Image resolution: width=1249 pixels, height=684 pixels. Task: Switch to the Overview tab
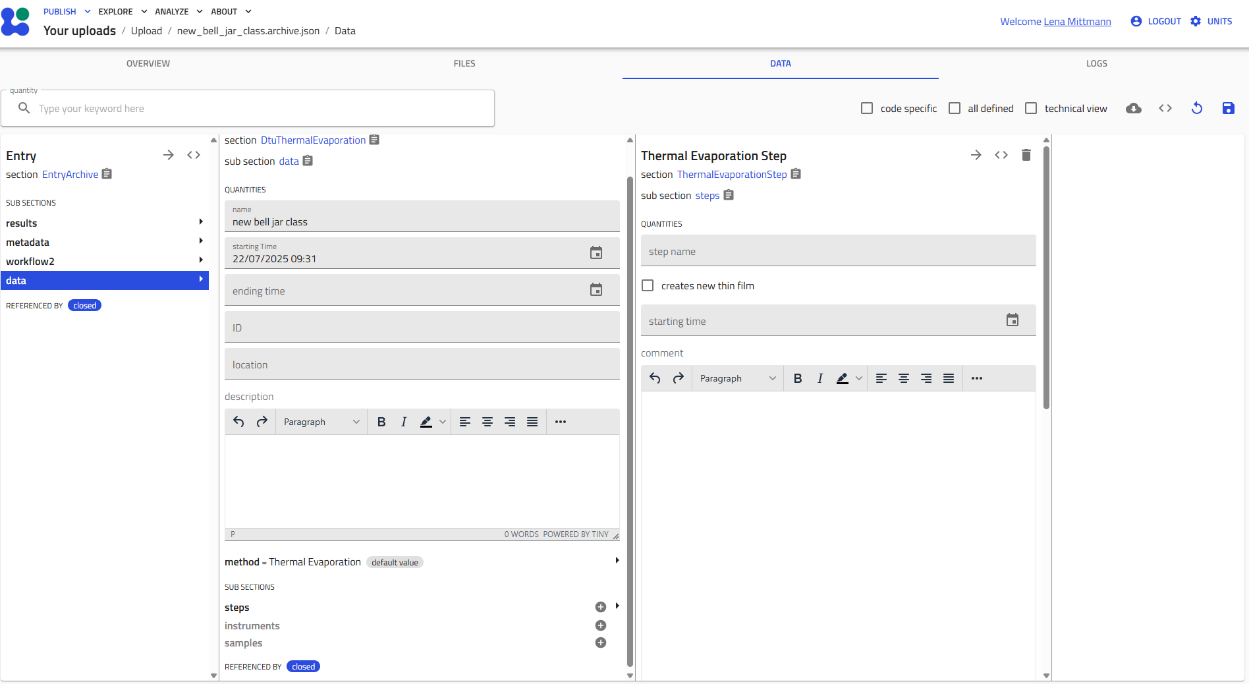pyautogui.click(x=148, y=63)
